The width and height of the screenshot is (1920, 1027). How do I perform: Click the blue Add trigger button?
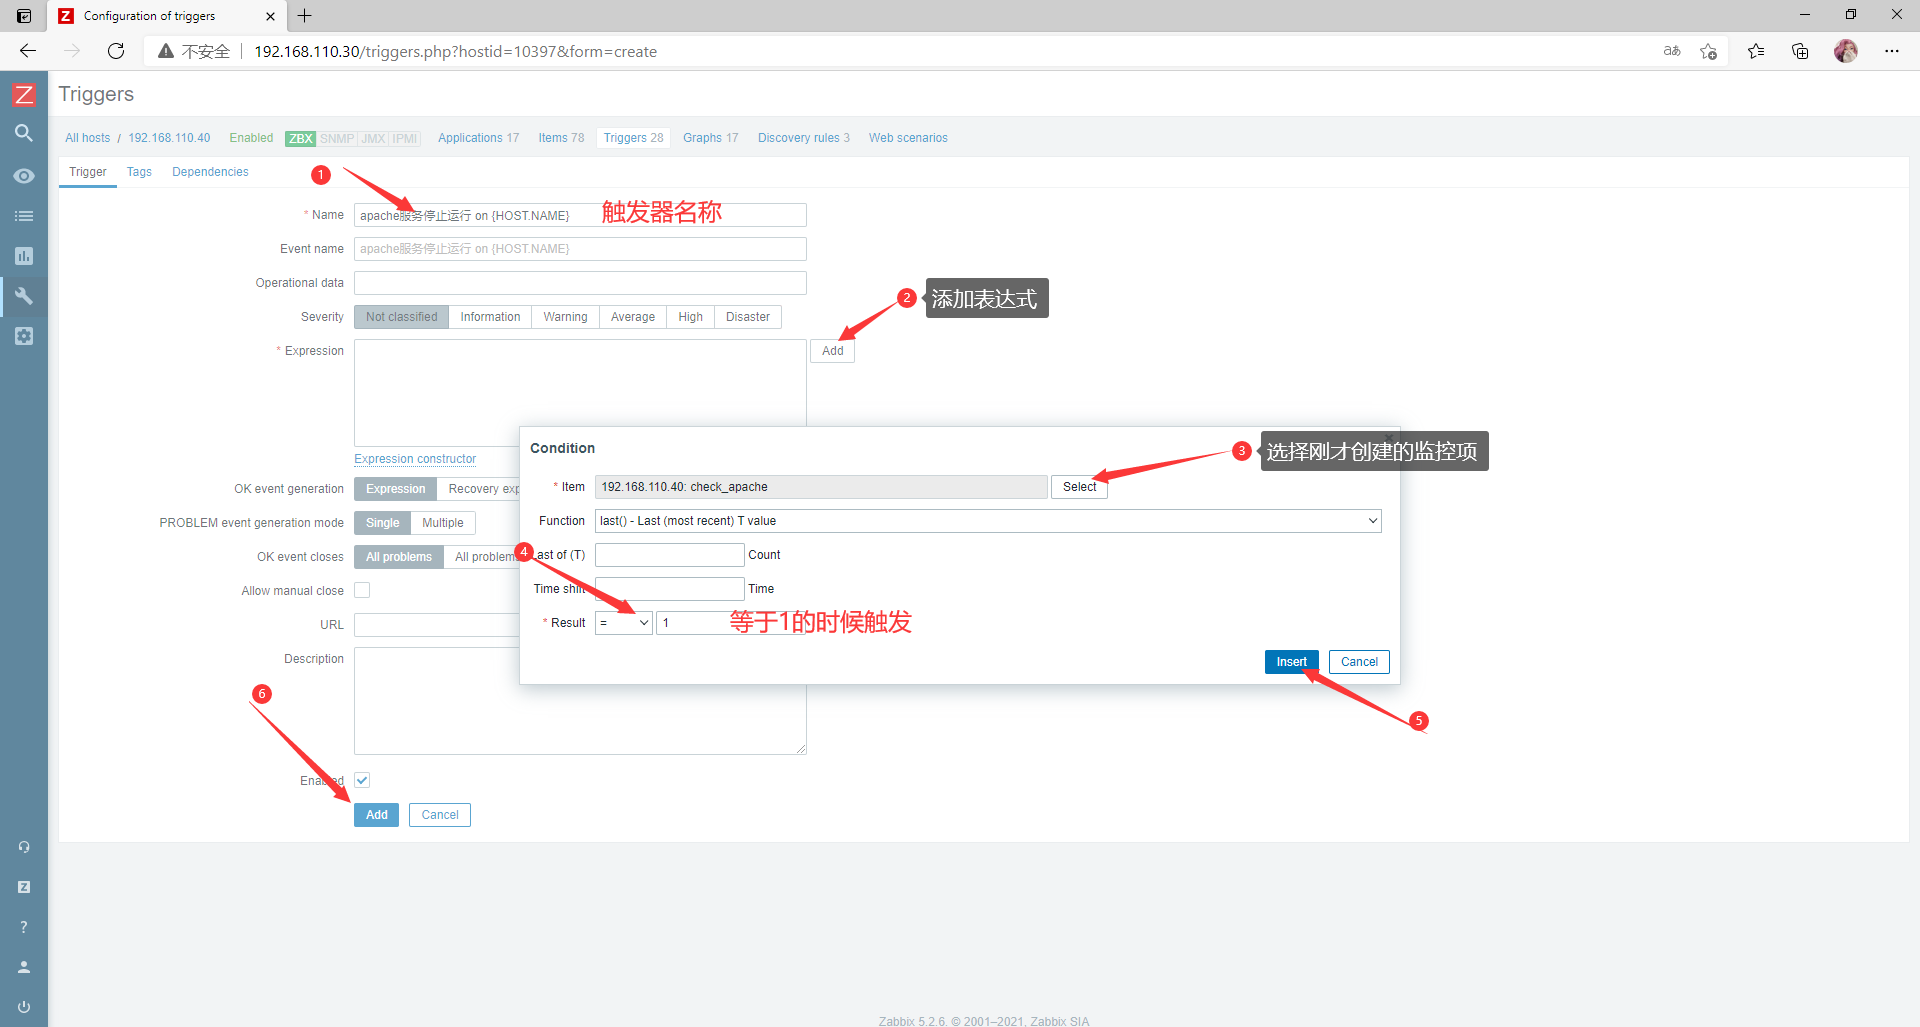click(376, 815)
